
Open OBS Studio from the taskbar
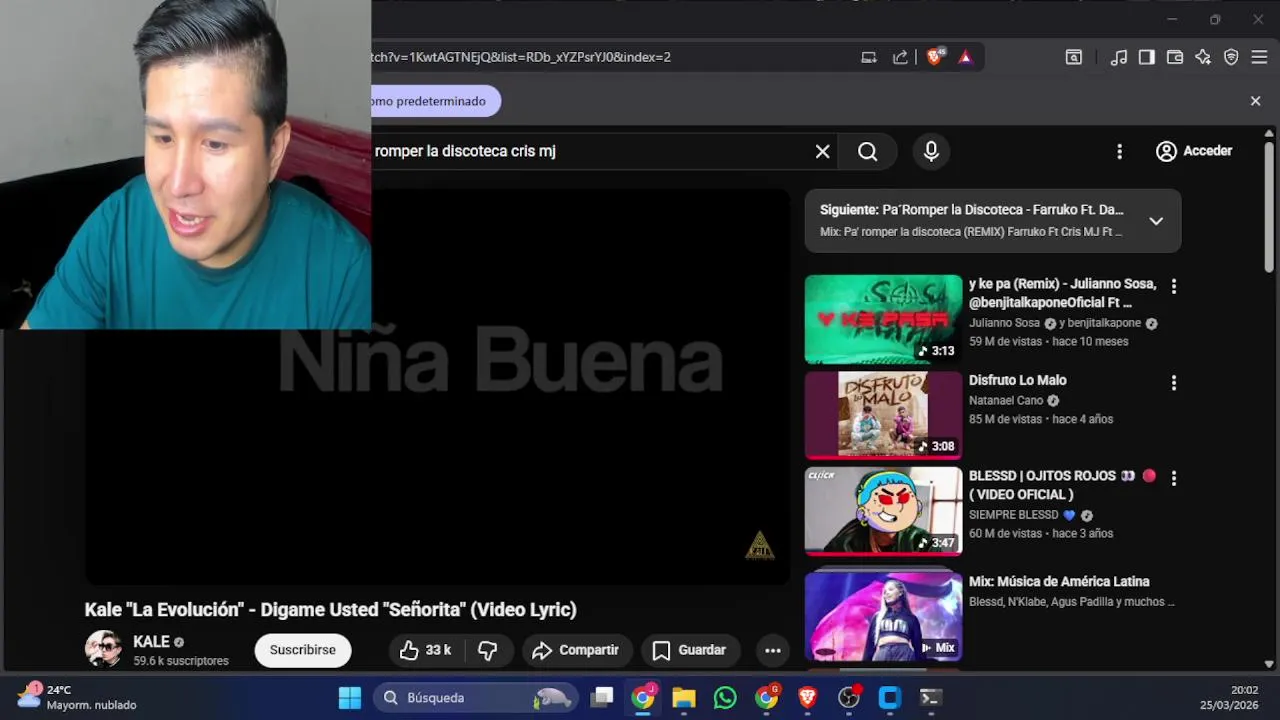pos(848,698)
